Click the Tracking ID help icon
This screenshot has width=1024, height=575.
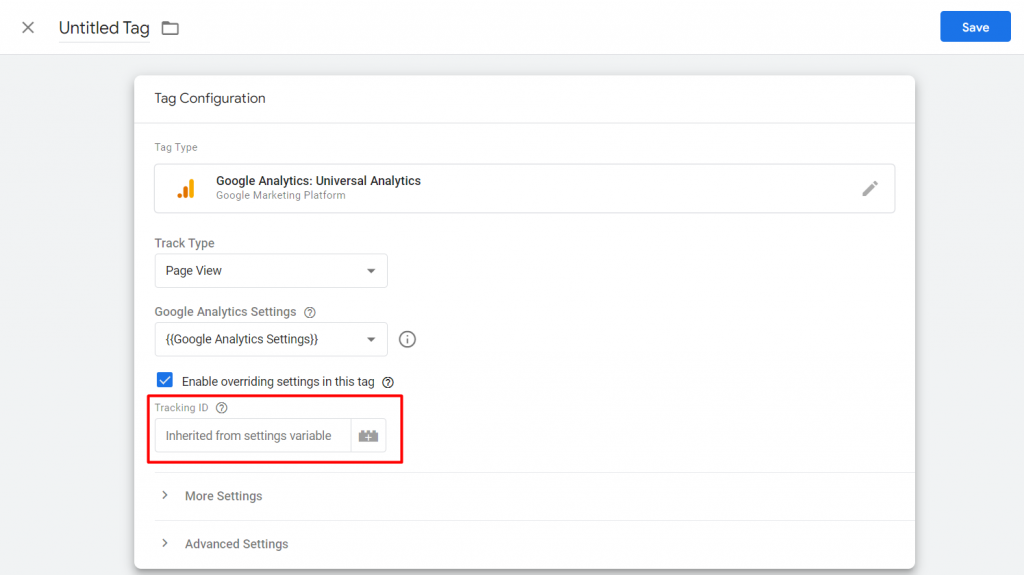coord(222,408)
